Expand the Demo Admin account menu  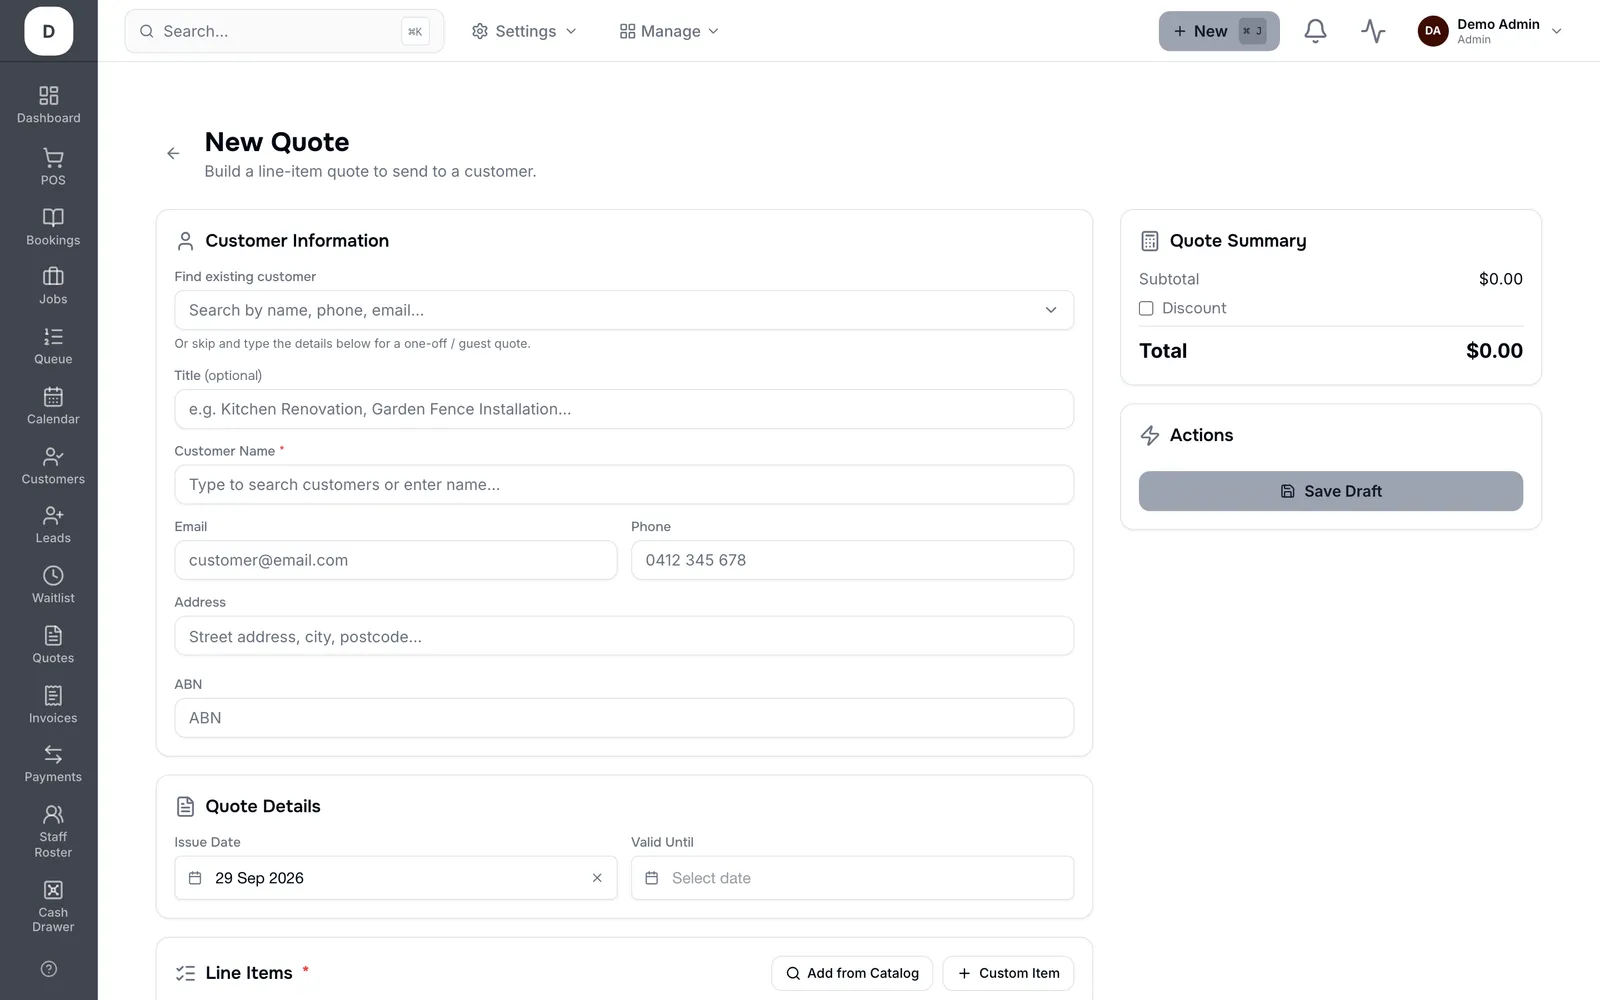point(1489,31)
